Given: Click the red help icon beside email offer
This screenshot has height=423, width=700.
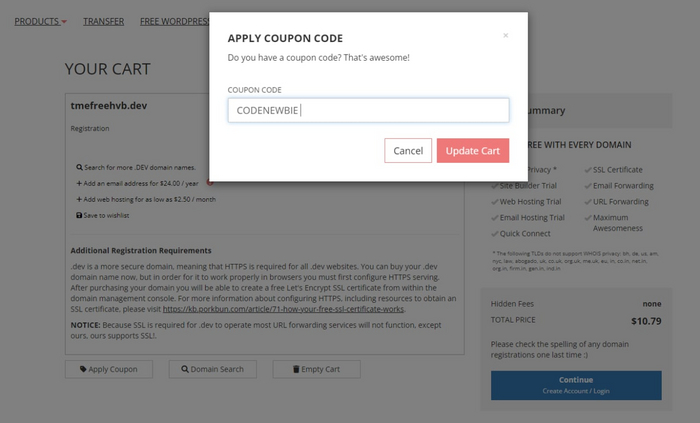Looking at the screenshot, I should [x=210, y=183].
